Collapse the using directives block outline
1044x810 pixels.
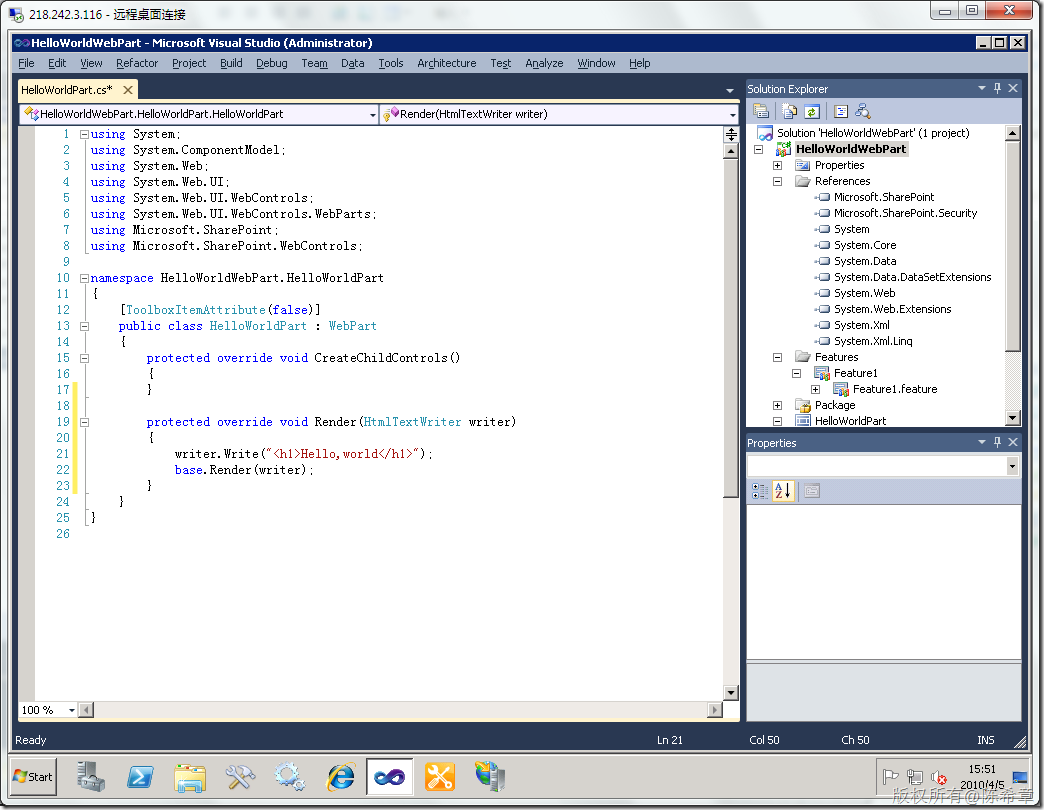click(x=85, y=134)
